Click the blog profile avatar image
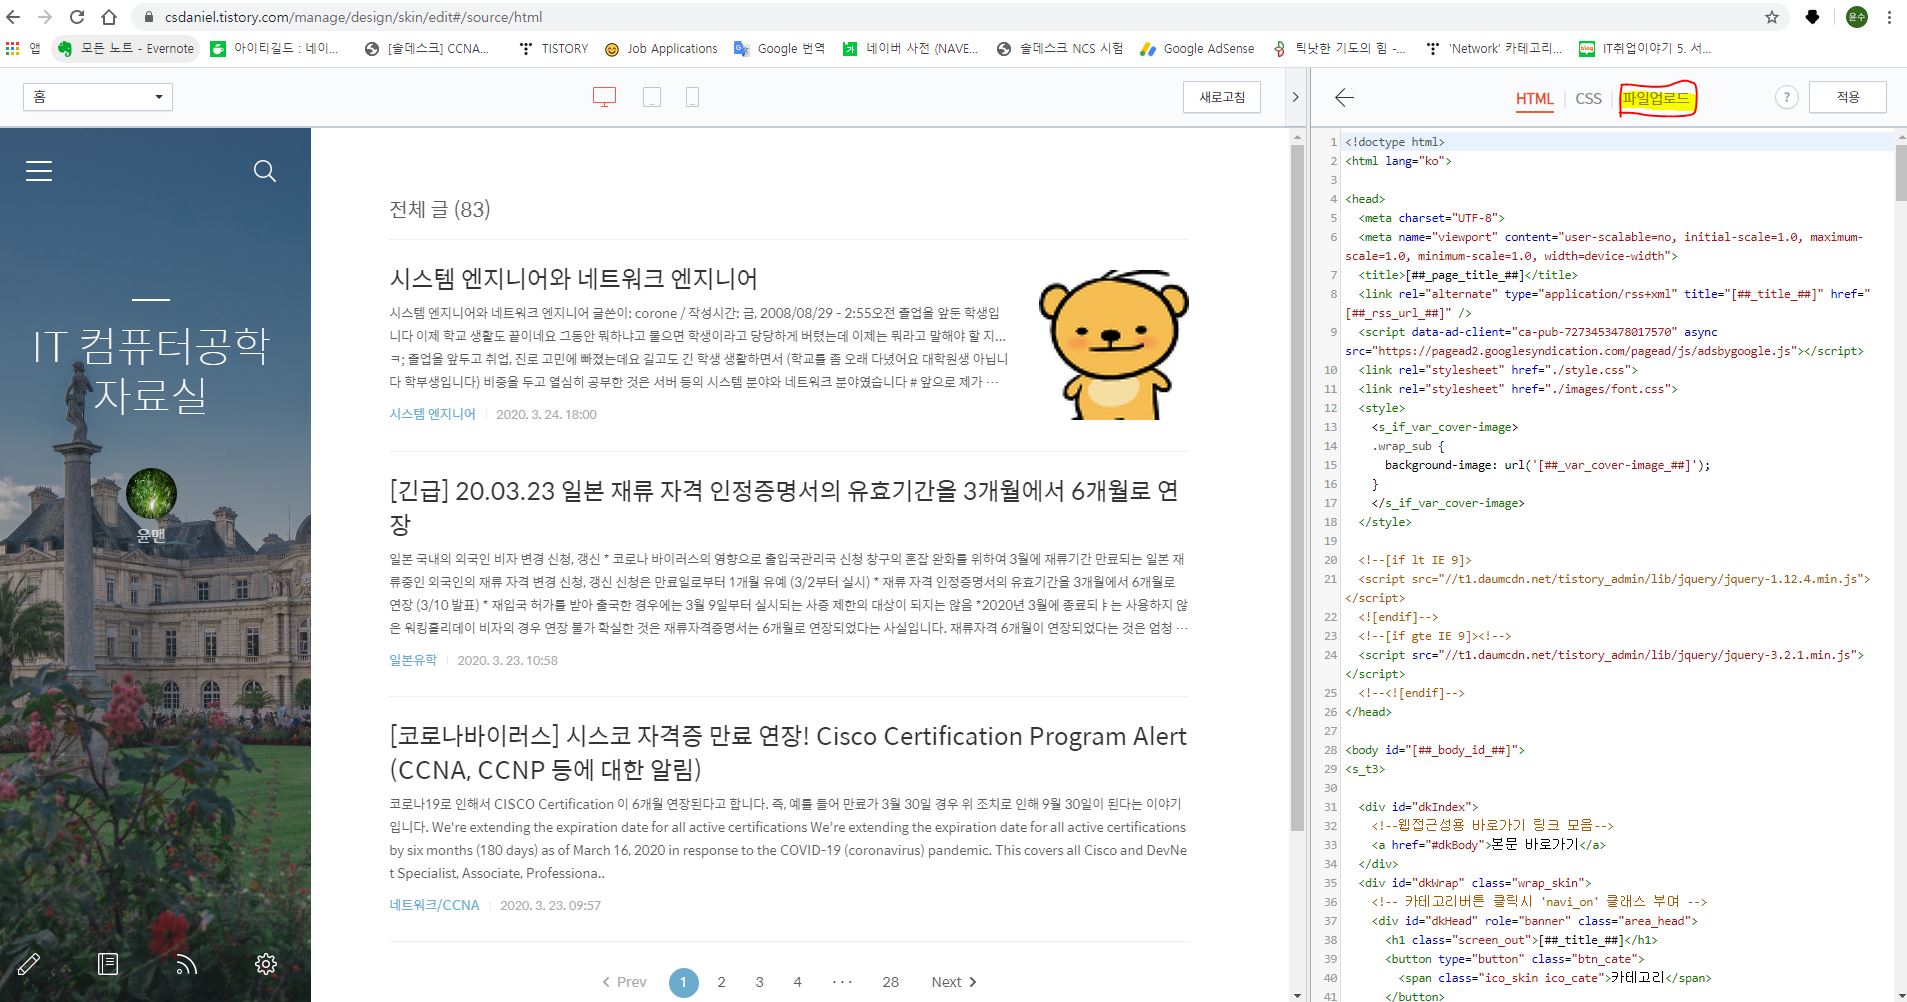Screen dimensions: 1907x1002 click(151, 494)
